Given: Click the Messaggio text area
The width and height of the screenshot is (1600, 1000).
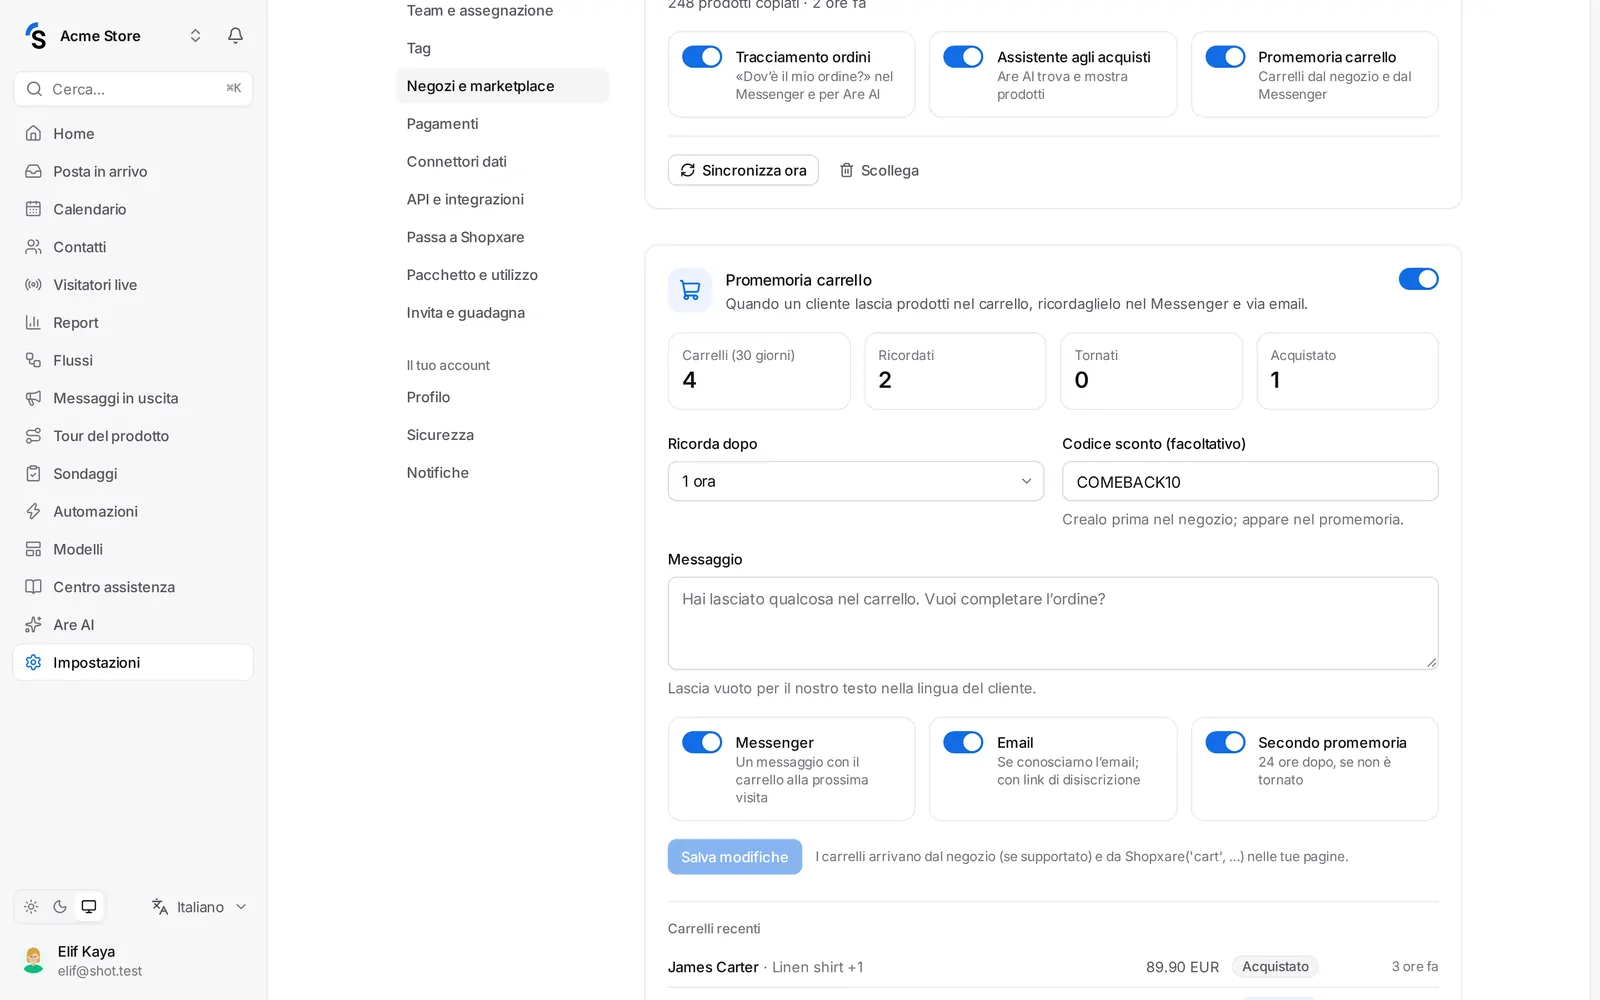Looking at the screenshot, I should [x=1053, y=623].
